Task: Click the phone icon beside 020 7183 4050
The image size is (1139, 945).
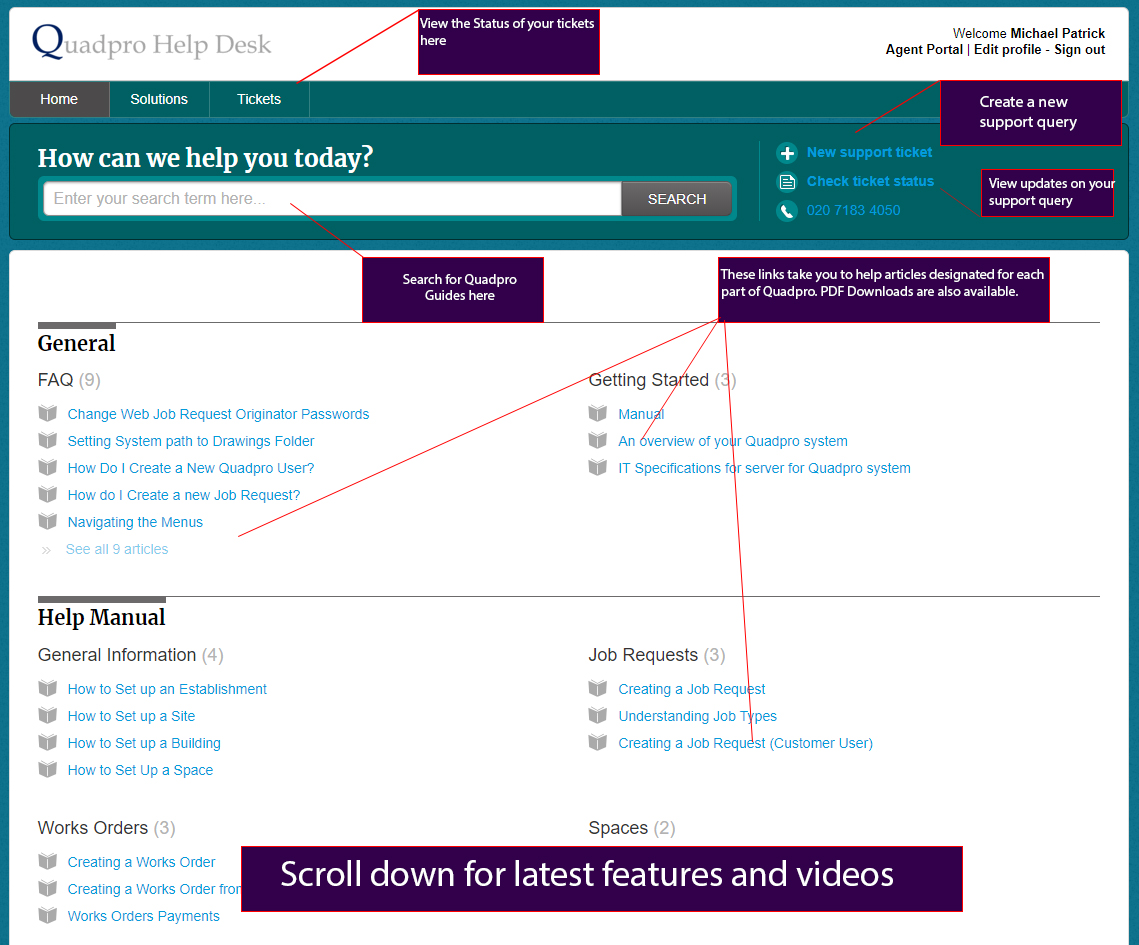Action: coord(787,211)
